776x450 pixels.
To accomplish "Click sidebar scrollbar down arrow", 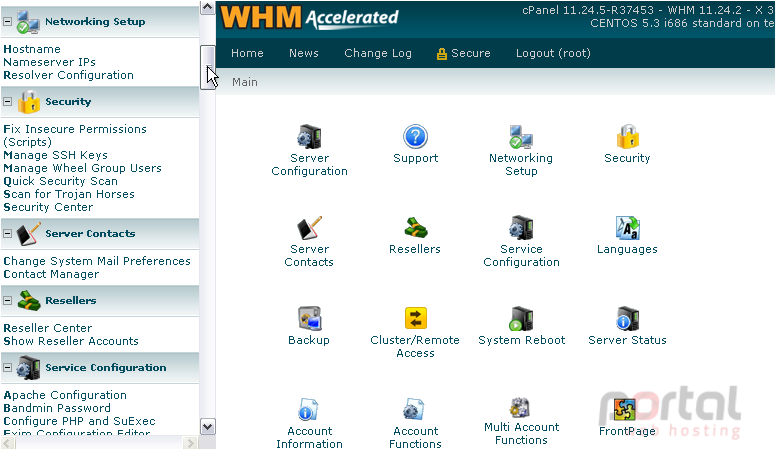I will 207,427.
